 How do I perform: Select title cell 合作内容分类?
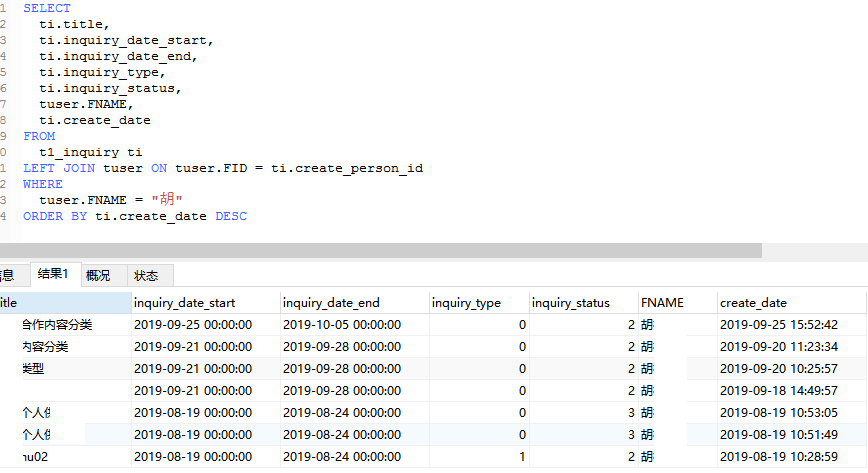point(65,325)
